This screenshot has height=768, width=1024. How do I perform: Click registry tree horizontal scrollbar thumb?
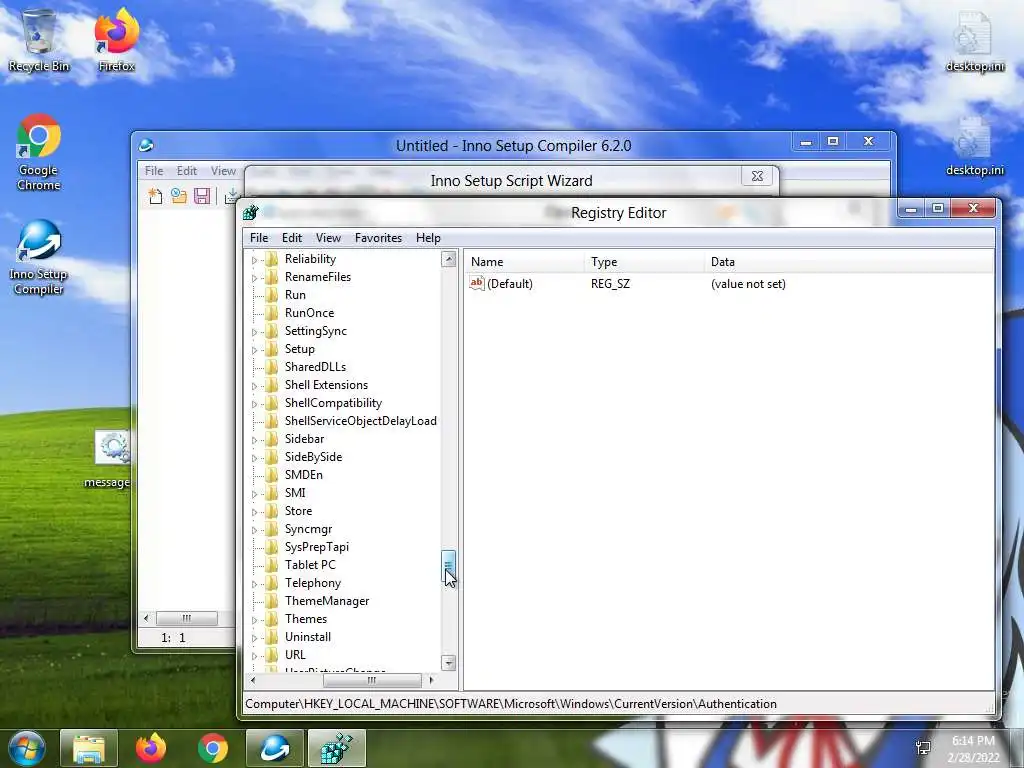pyautogui.click(x=372, y=680)
